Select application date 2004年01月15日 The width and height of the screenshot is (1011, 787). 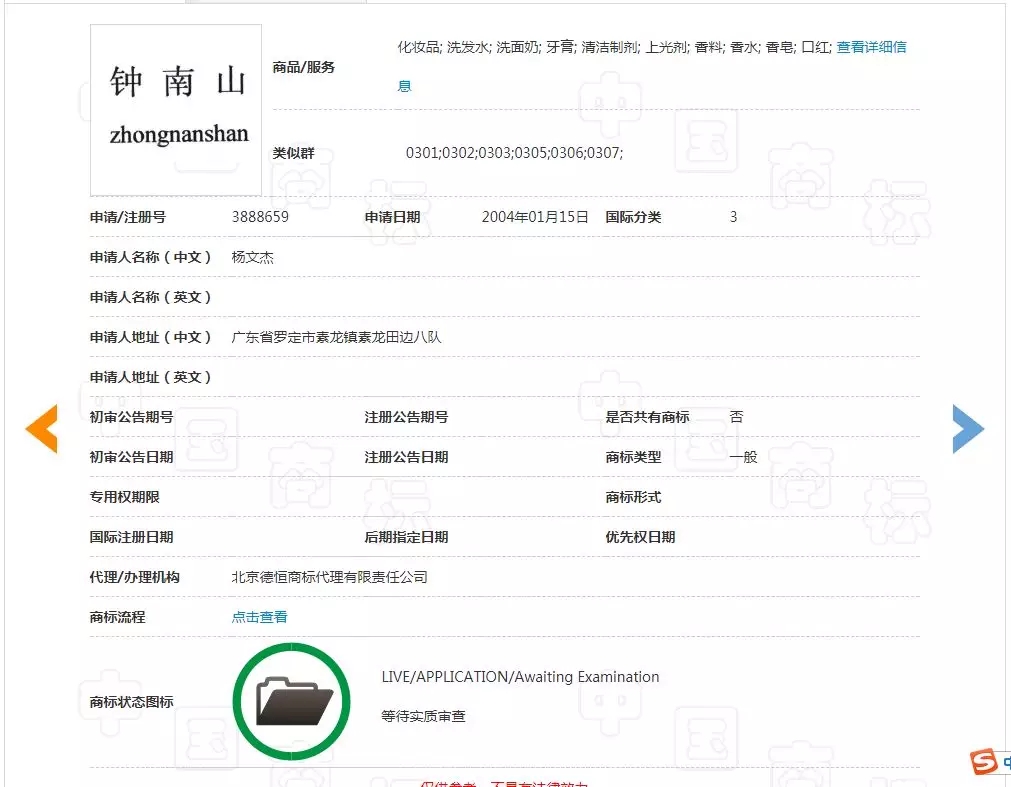(535, 217)
